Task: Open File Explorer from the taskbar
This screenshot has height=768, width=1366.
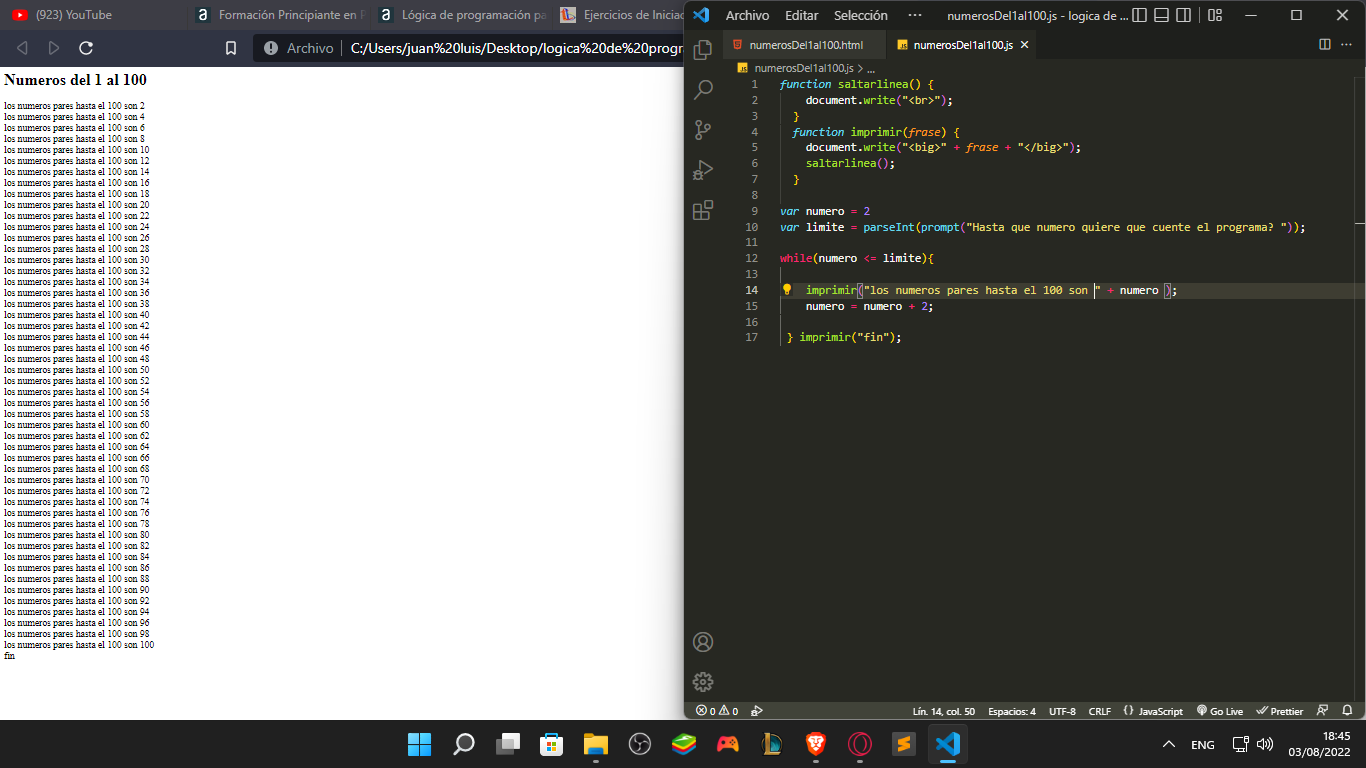Action: click(x=596, y=744)
